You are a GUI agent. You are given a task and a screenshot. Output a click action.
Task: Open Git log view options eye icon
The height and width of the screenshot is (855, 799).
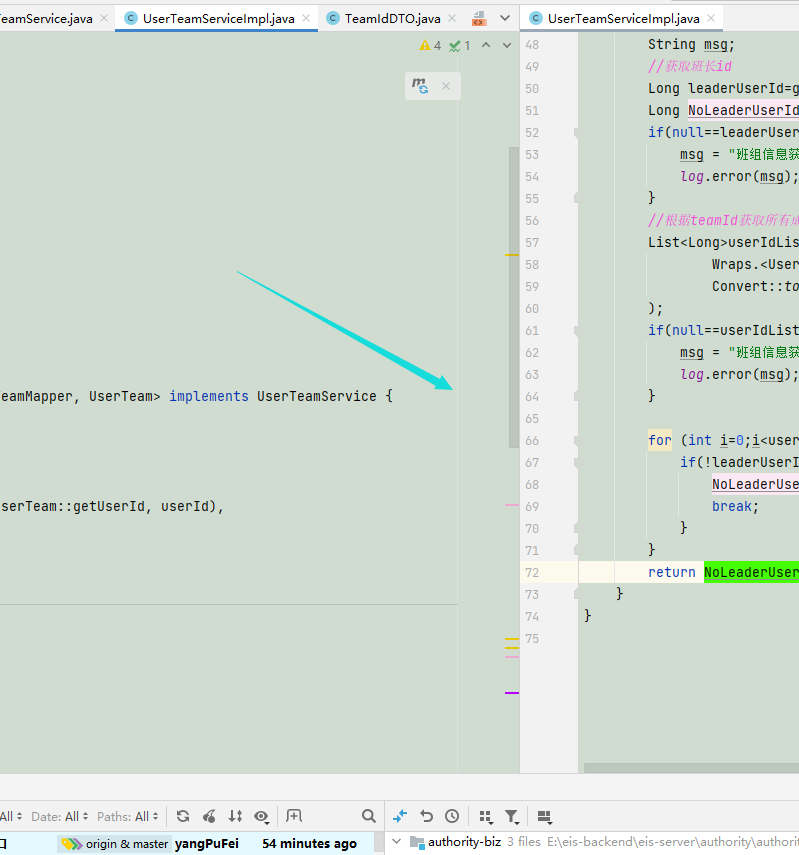coord(262,816)
